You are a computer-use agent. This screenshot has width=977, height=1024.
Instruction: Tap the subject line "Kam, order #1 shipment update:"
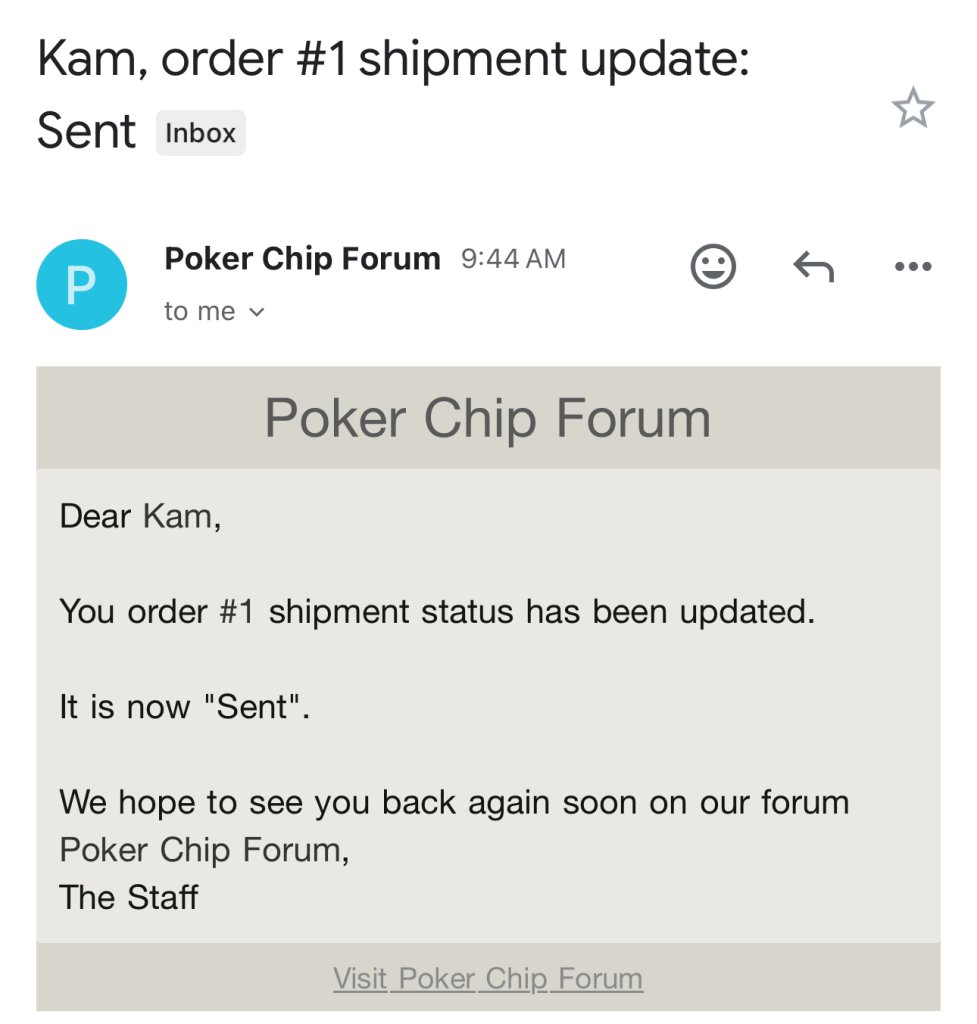393,59
